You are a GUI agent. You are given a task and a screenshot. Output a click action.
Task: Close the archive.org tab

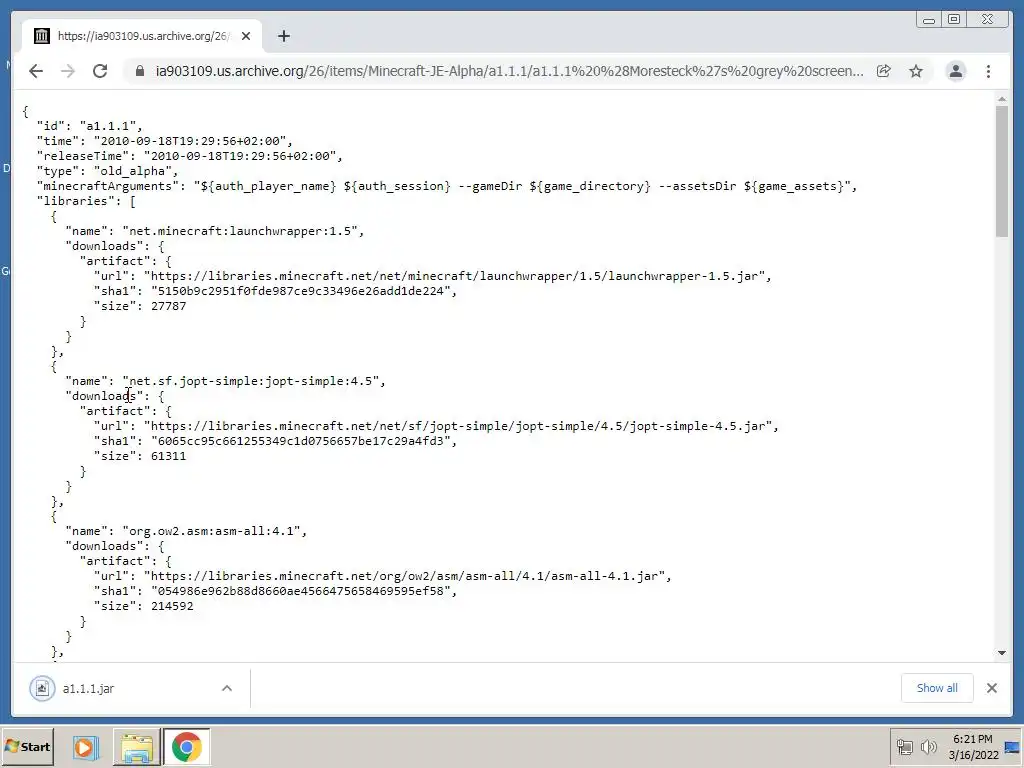coord(246,36)
